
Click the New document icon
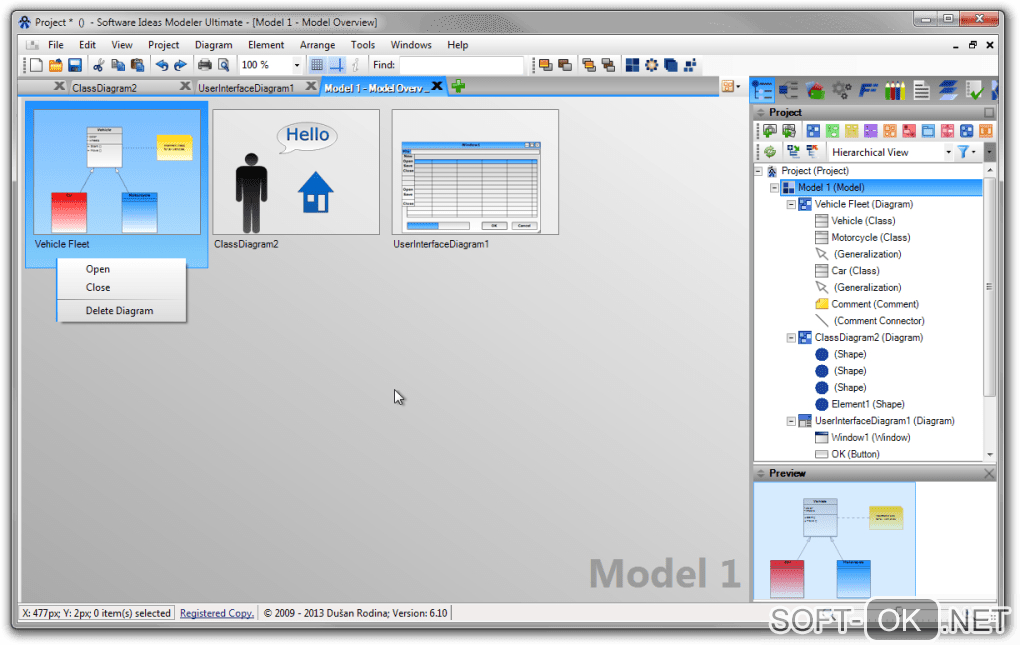36,65
